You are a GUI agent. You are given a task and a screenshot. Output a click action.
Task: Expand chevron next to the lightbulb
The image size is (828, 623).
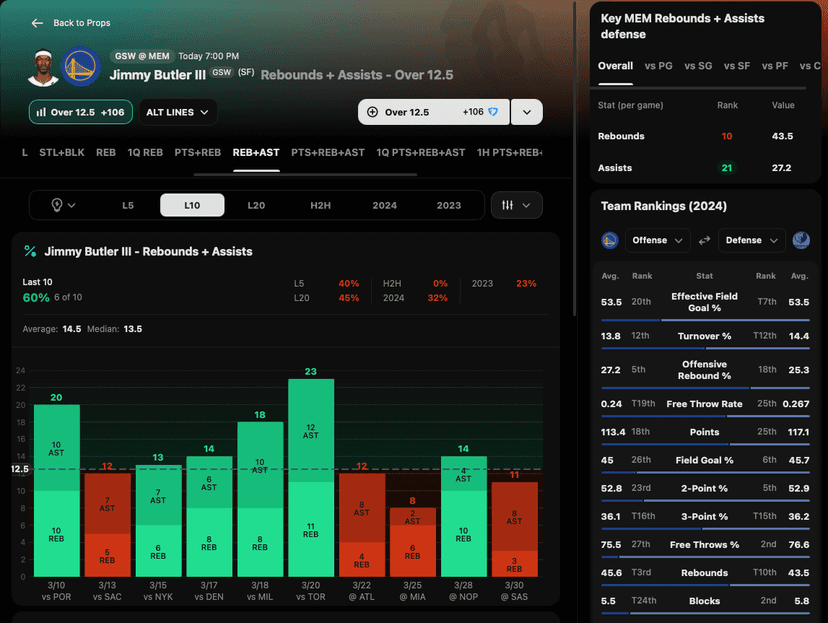71,205
